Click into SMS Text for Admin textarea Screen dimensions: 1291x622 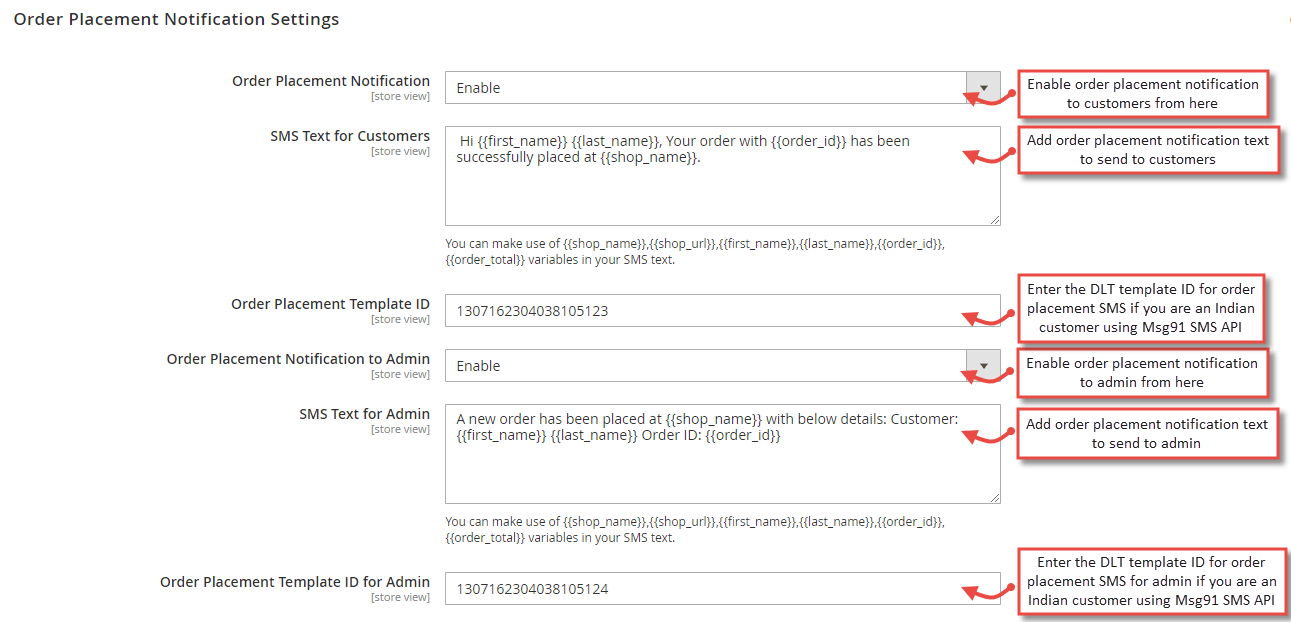722,454
